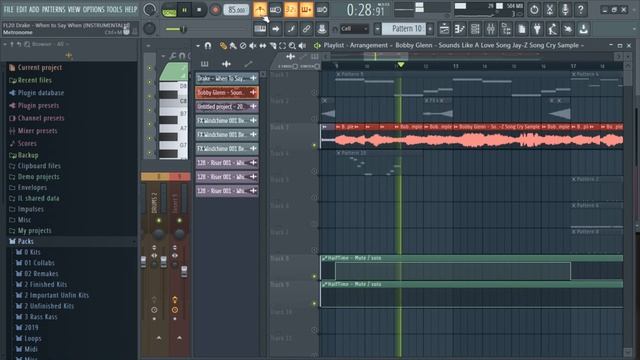This screenshot has width=640, height=360.
Task: Toggle the metronome button
Action: pos(260,9)
